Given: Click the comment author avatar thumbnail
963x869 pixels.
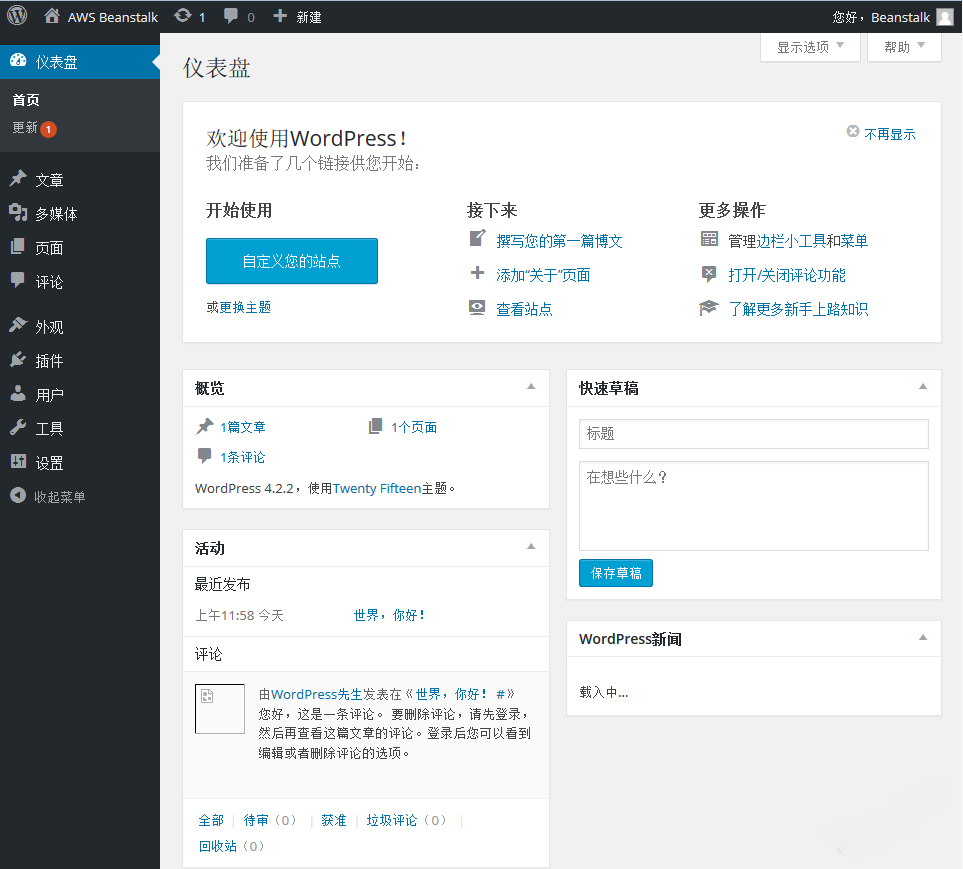Looking at the screenshot, I should tap(220, 709).
